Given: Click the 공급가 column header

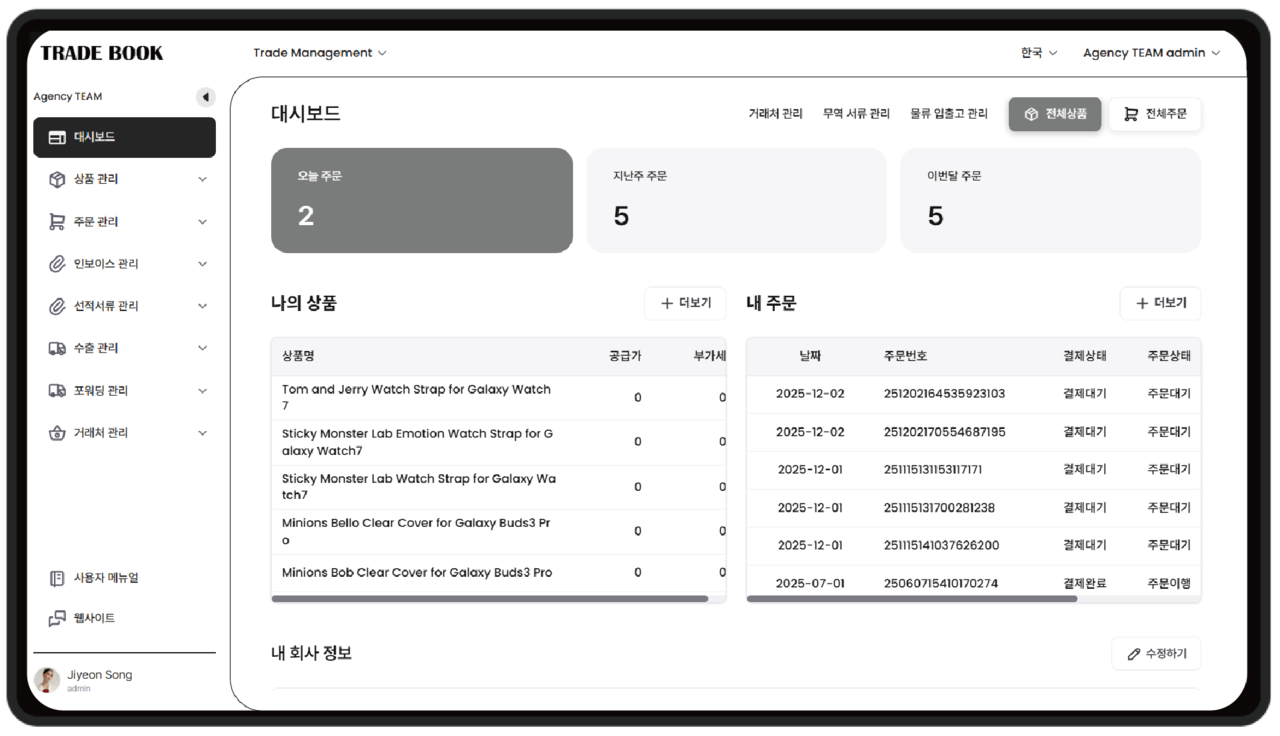Looking at the screenshot, I should (625, 356).
